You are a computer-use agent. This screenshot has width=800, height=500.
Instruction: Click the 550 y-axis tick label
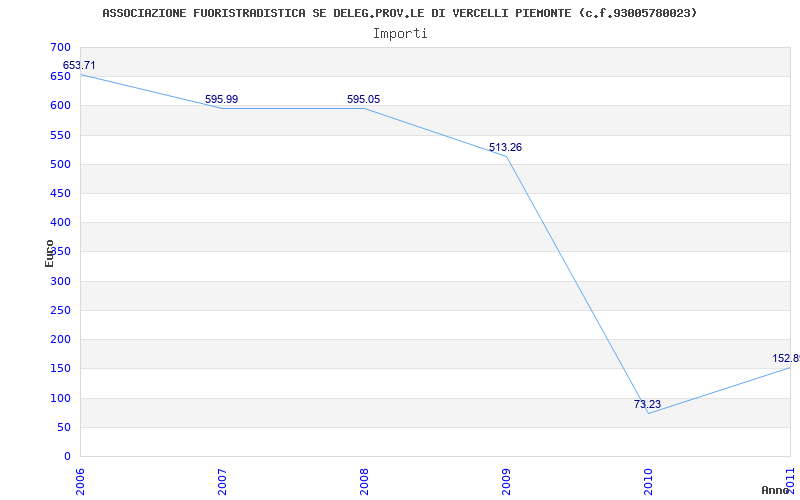click(x=60, y=135)
